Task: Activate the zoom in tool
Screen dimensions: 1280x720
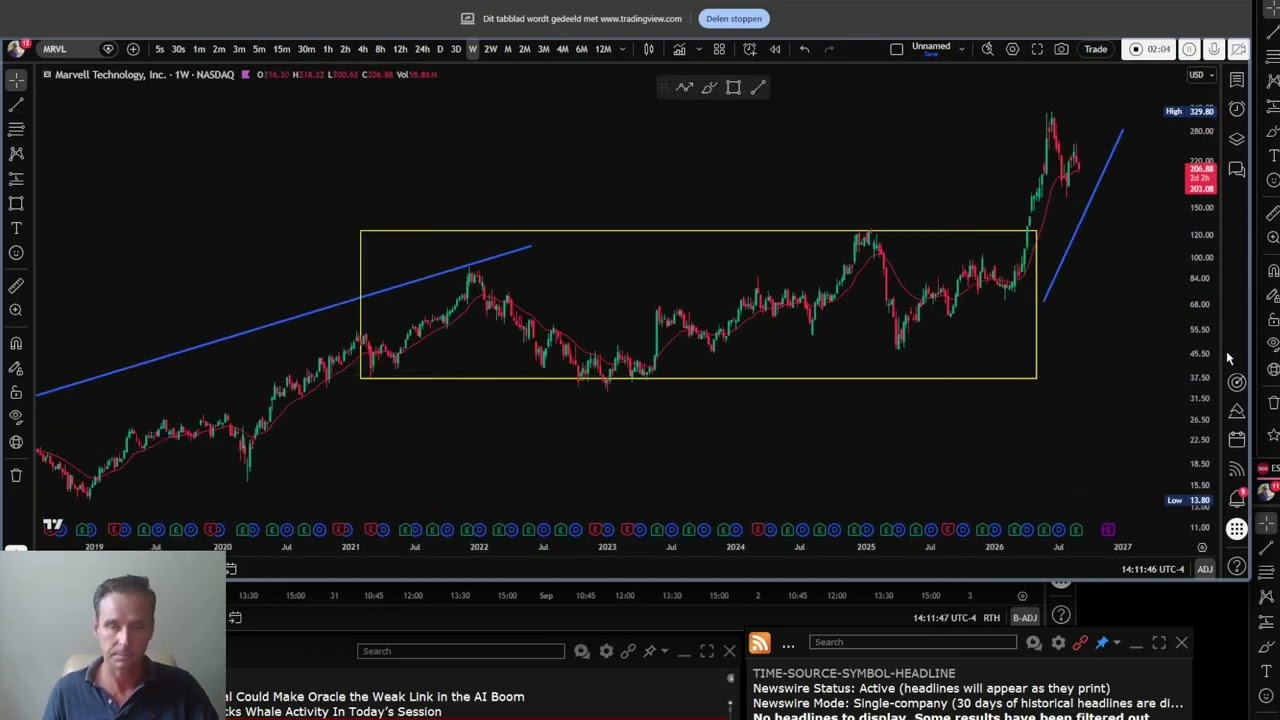Action: (x=16, y=310)
